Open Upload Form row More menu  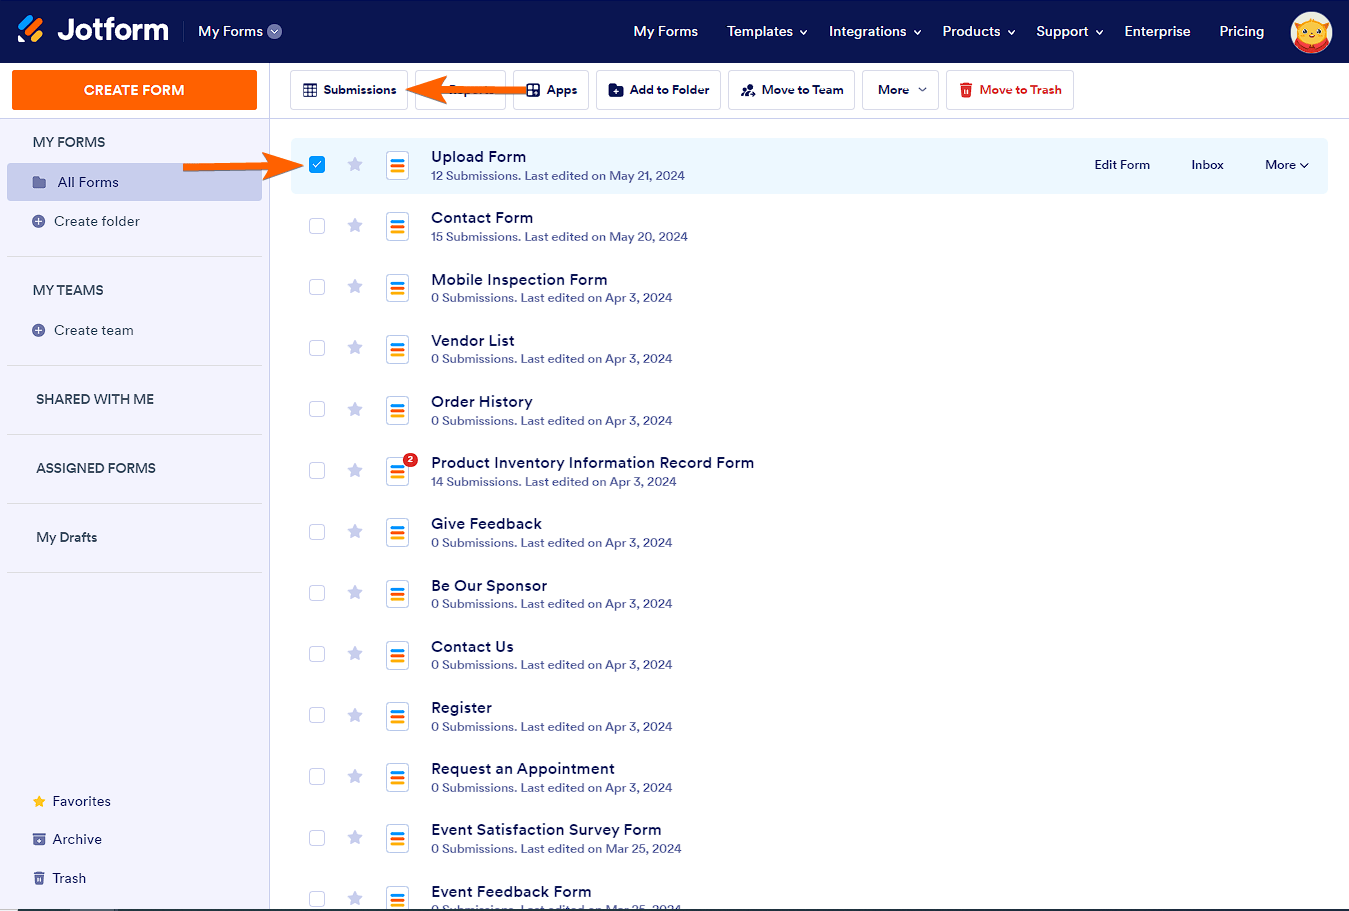pos(1287,165)
